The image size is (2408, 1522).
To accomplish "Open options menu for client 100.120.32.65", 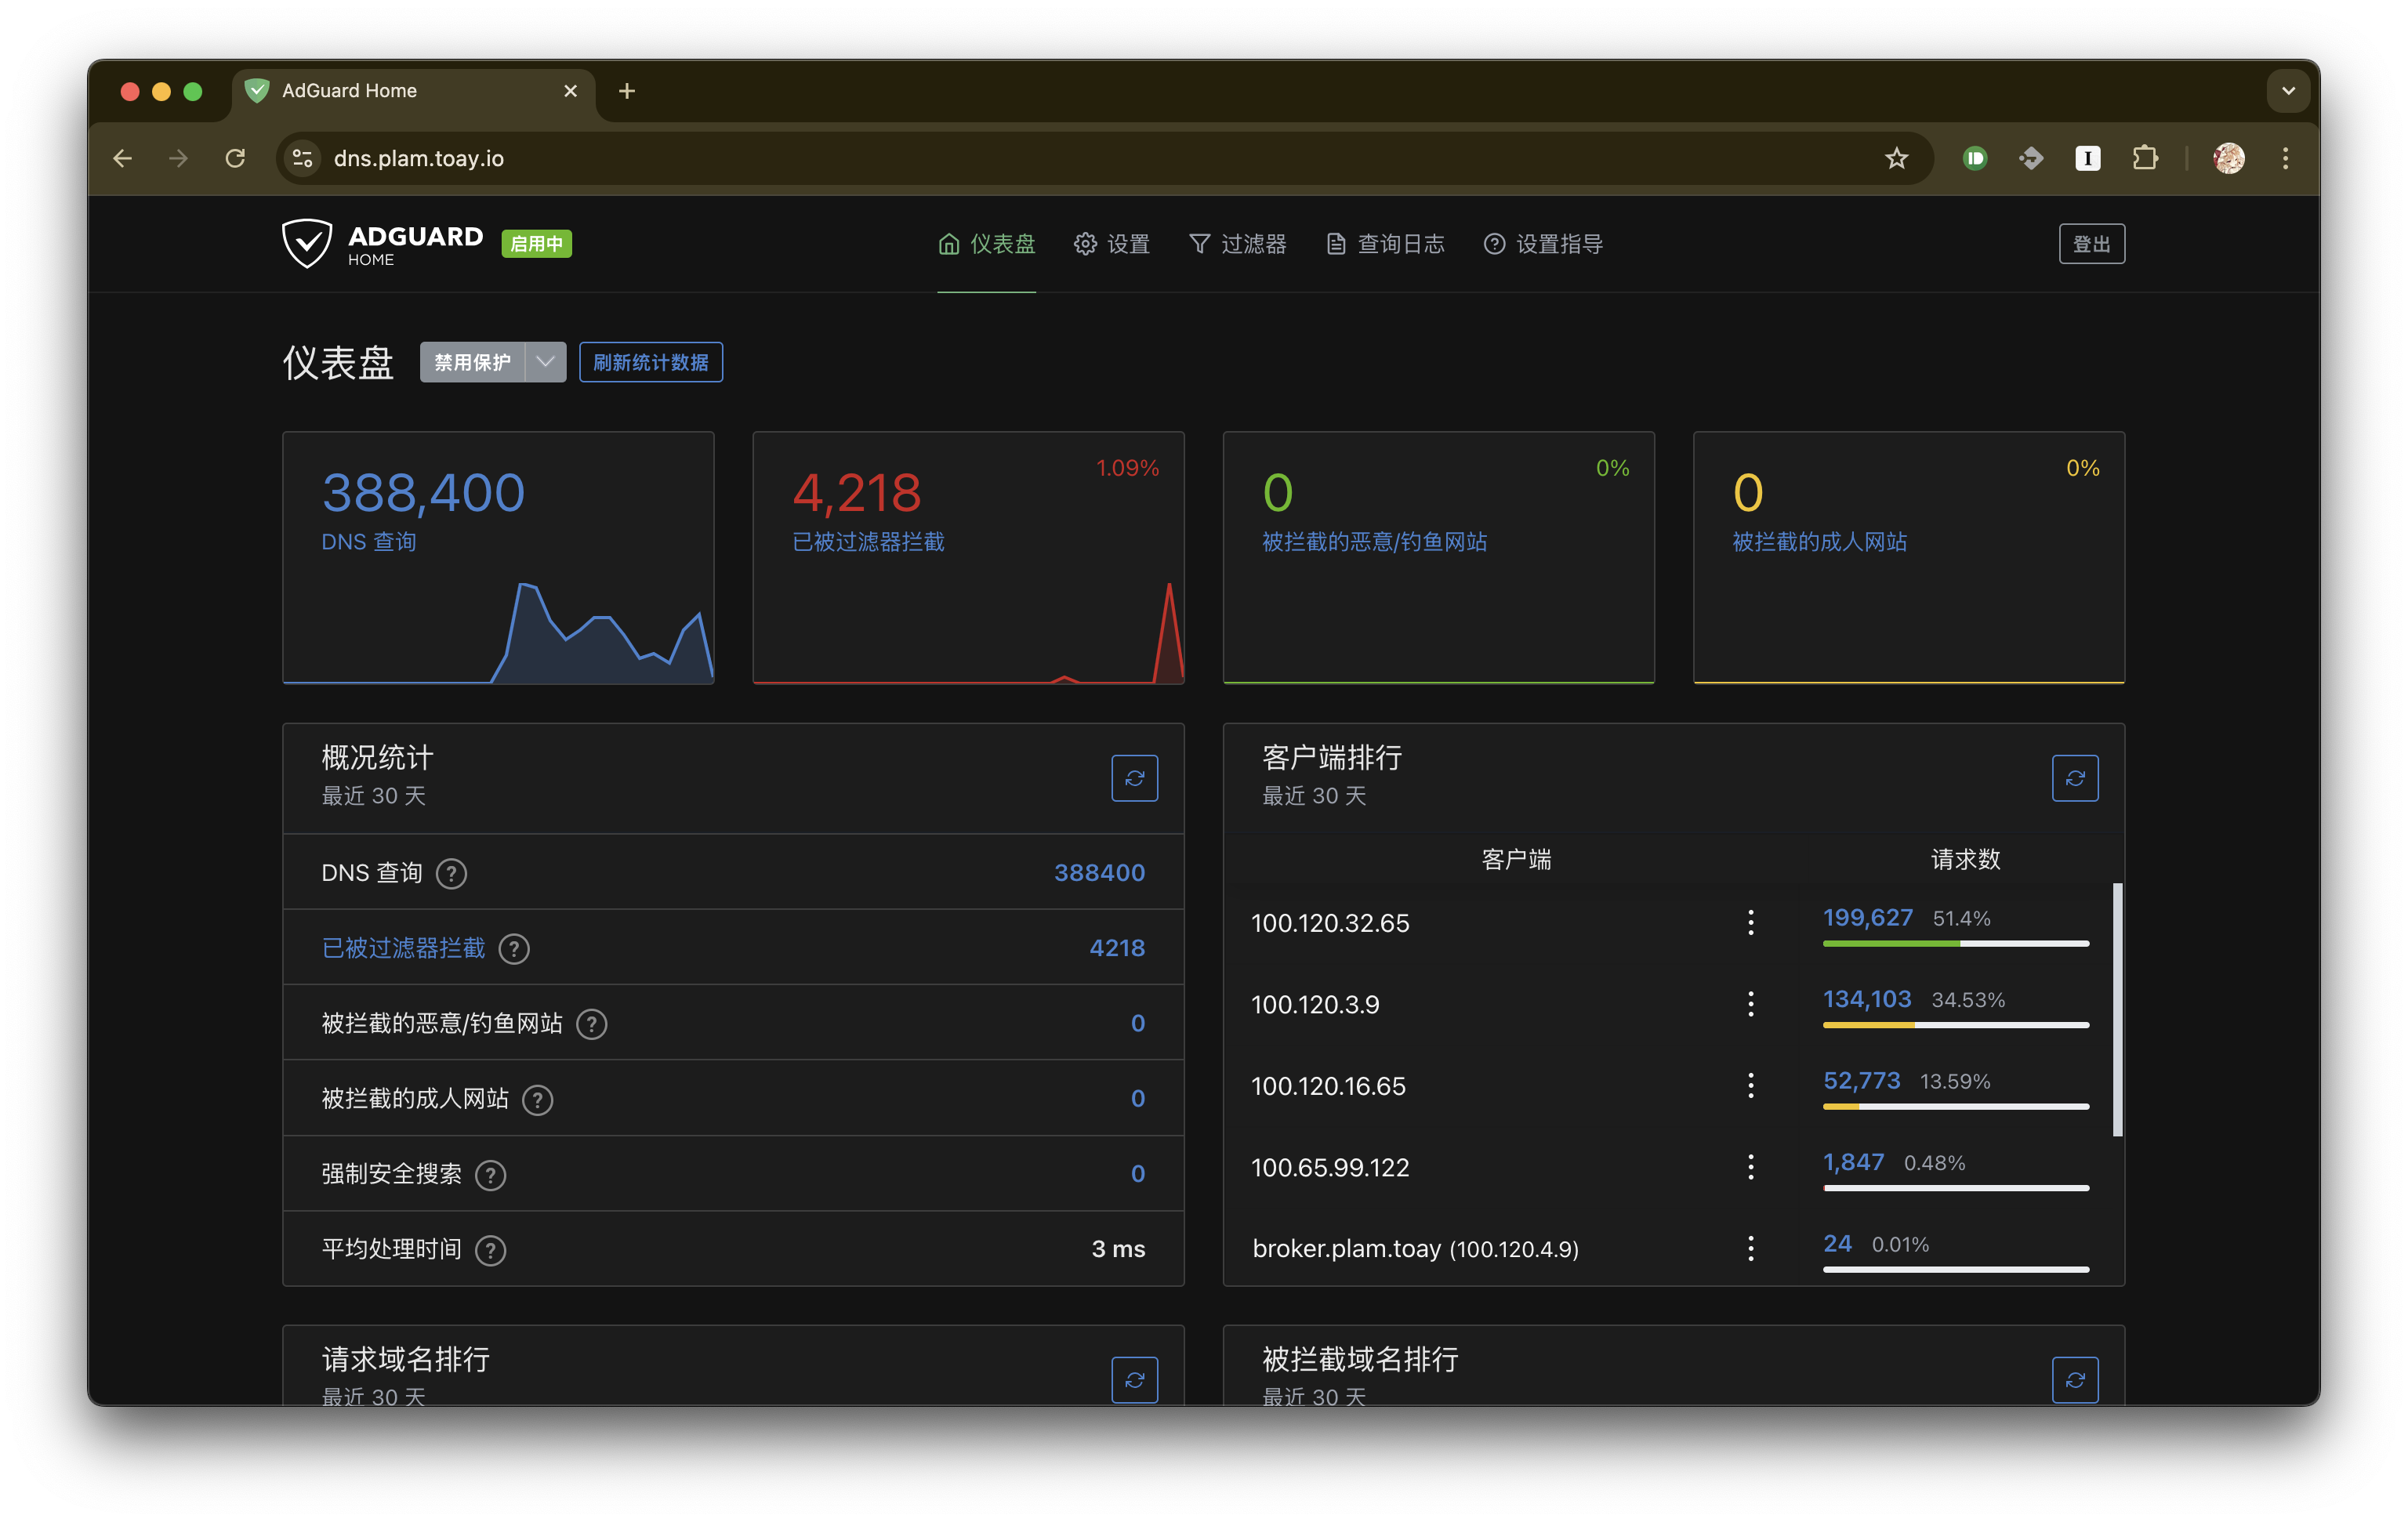I will [1750, 922].
